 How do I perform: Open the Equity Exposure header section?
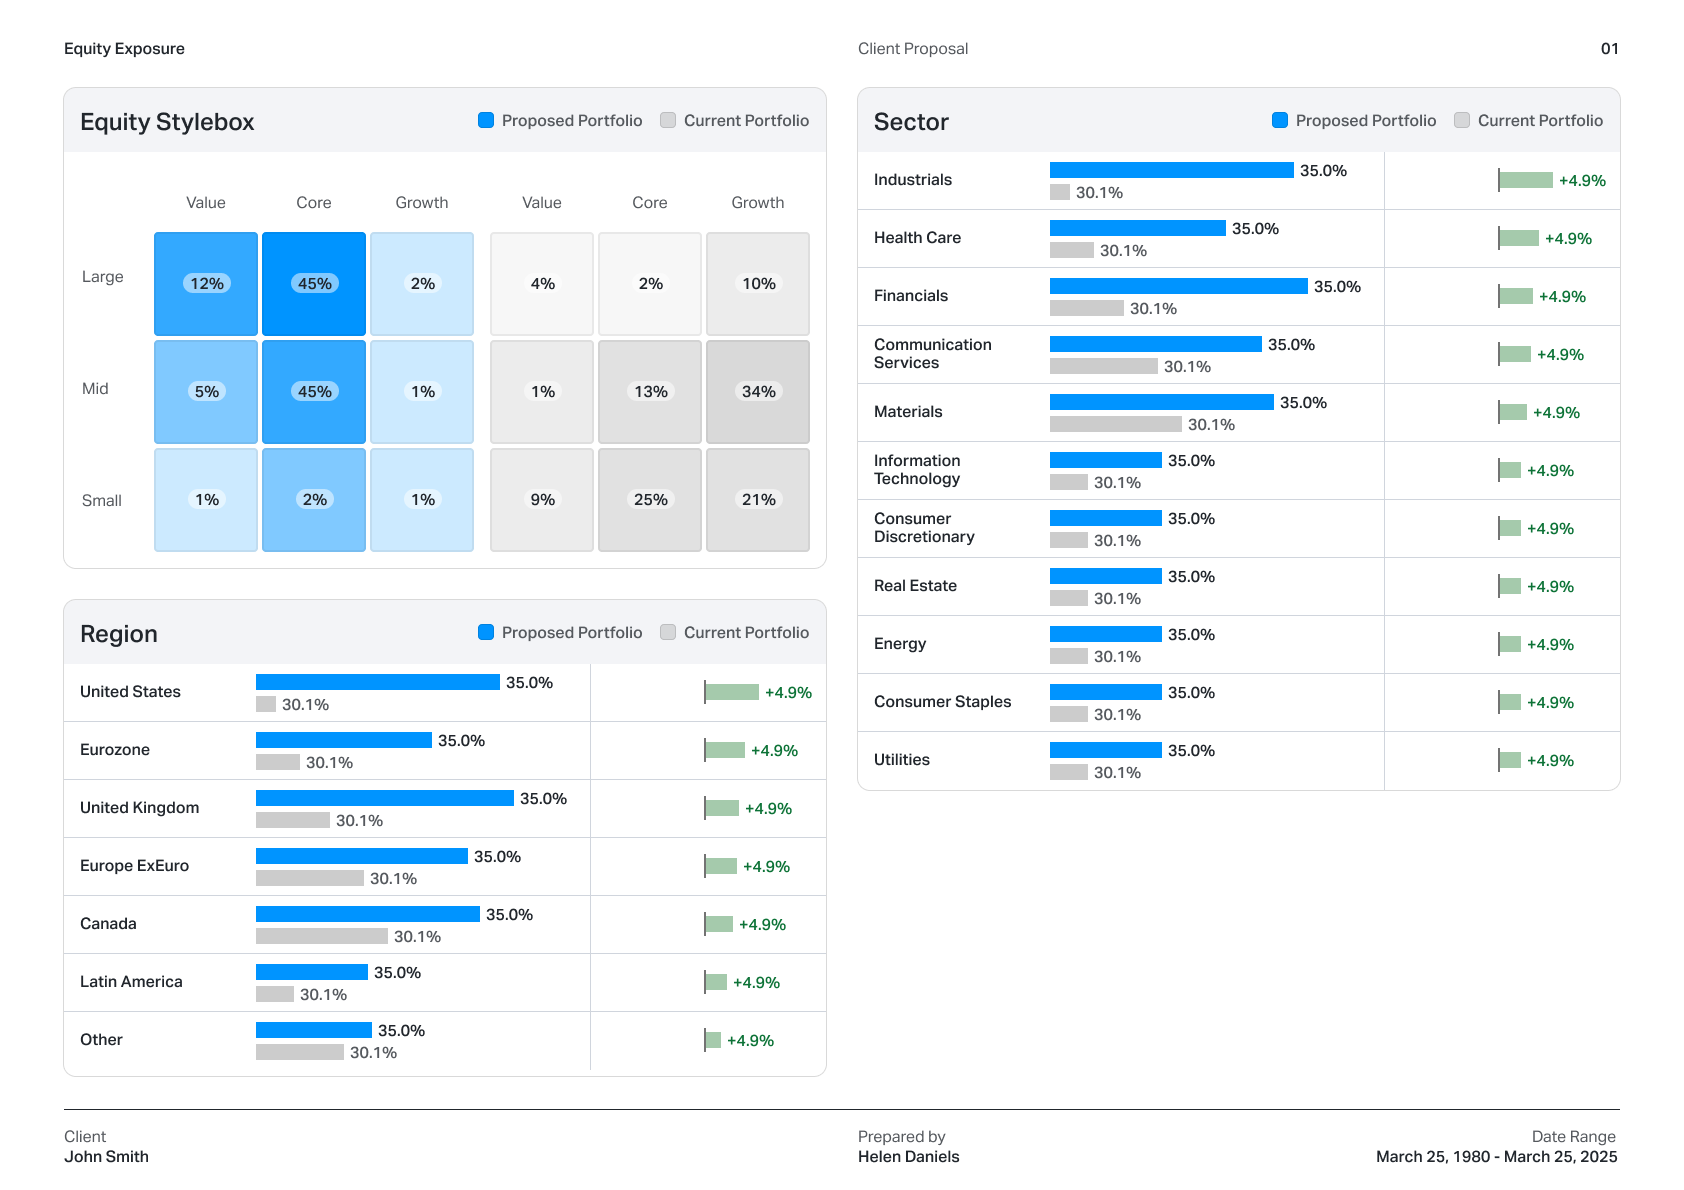click(123, 48)
